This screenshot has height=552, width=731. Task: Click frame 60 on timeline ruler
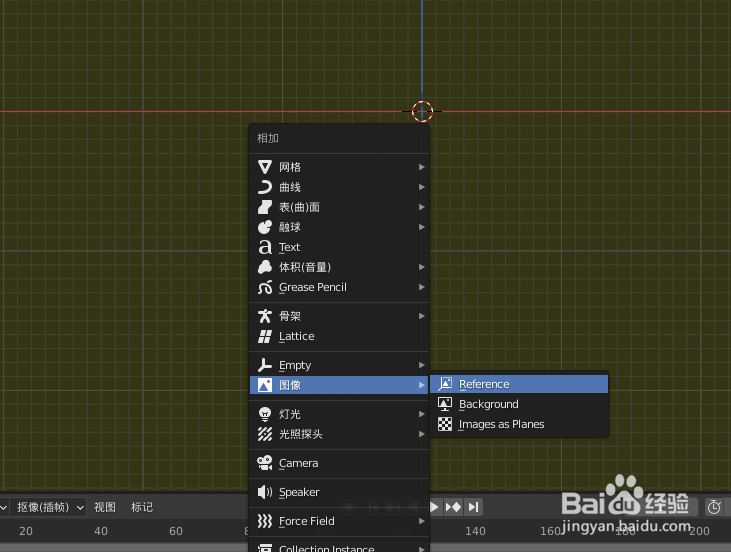click(176, 531)
